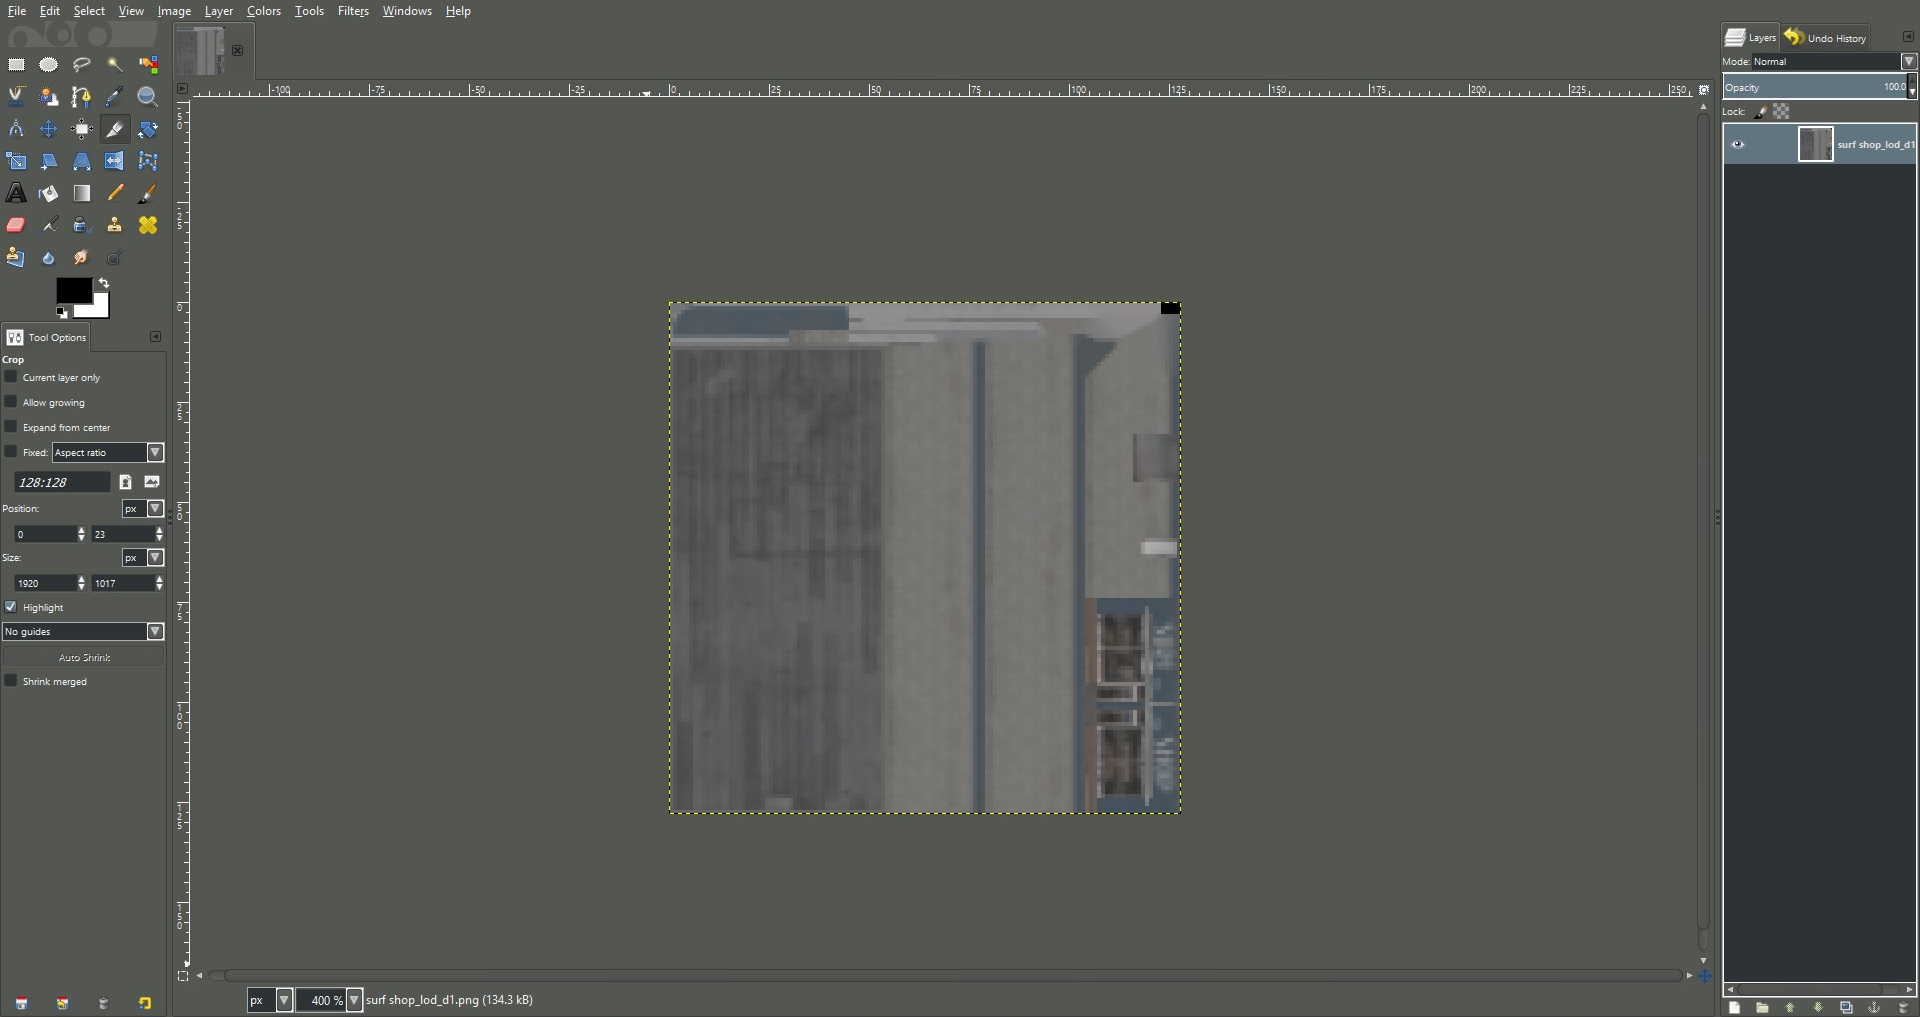Activate the Paths pen tool
Screen dimensions: 1920x1017
coord(82,97)
